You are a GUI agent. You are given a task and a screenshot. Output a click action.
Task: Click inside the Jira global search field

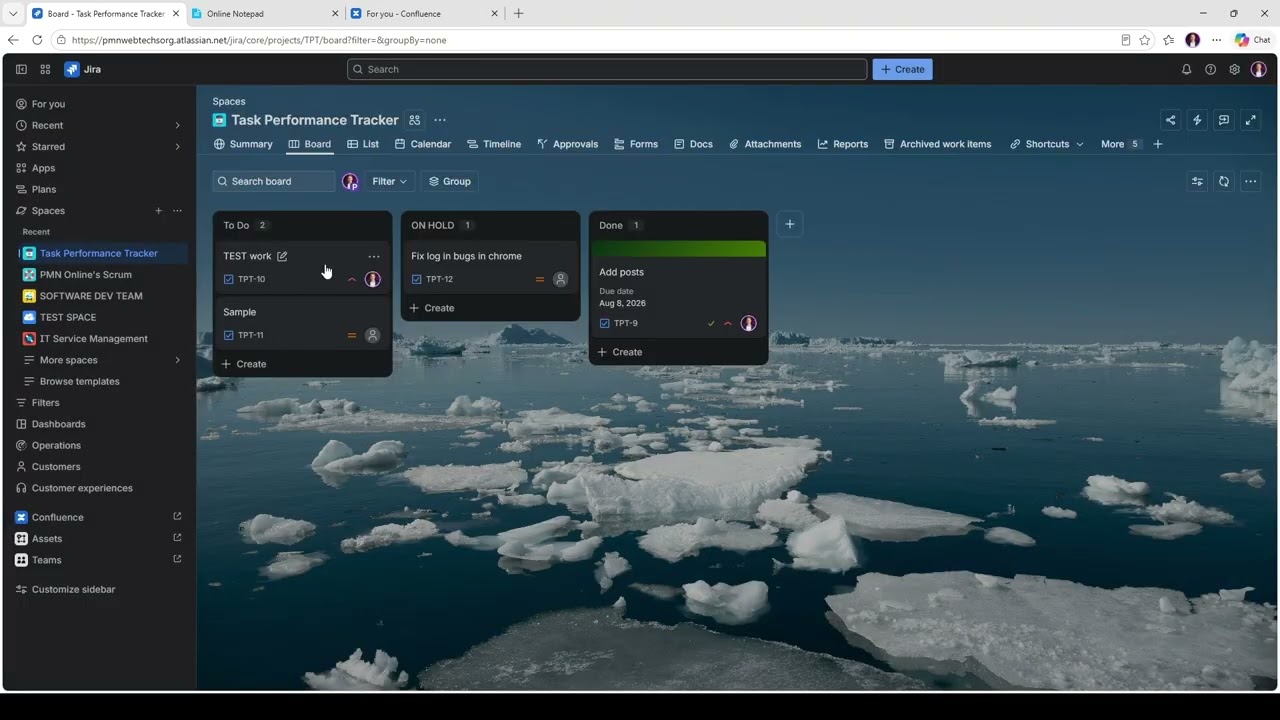coord(607,69)
